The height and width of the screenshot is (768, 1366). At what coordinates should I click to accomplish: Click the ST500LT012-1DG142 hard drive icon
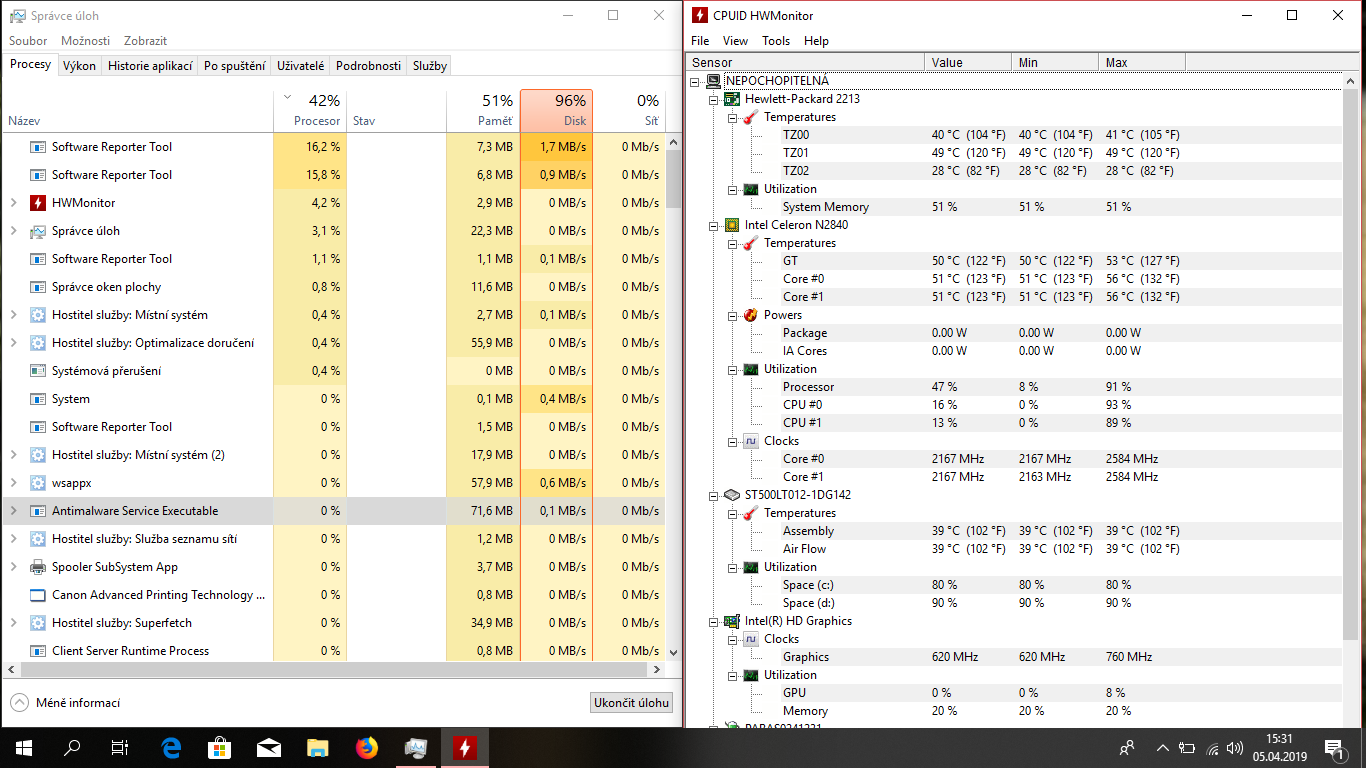pos(732,495)
